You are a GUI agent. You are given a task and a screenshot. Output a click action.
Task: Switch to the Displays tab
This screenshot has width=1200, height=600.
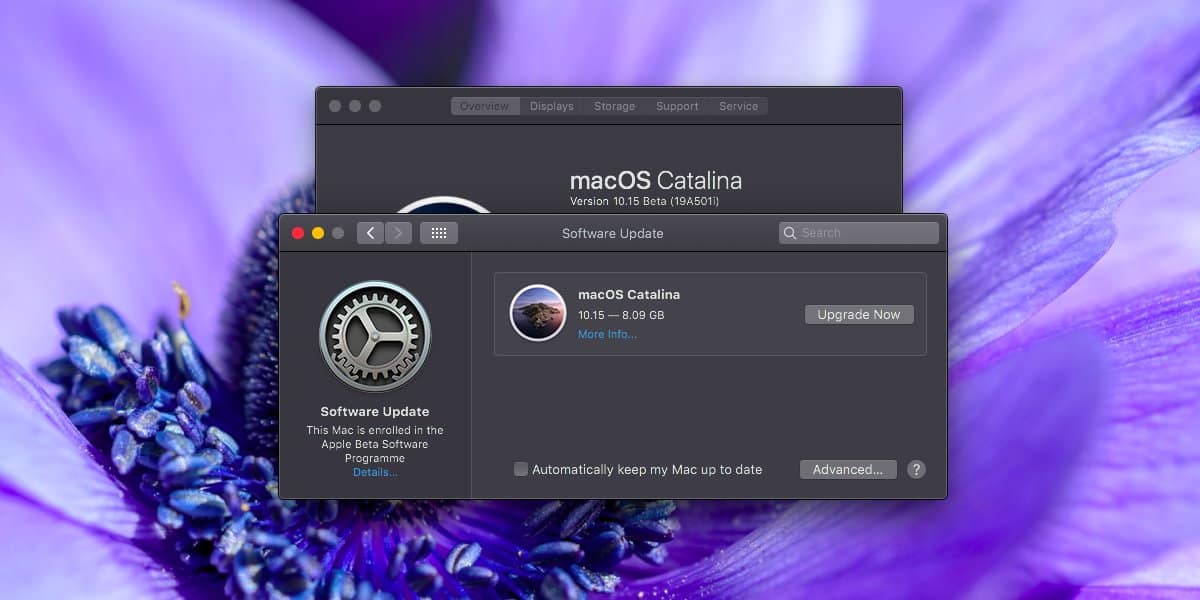(x=551, y=106)
